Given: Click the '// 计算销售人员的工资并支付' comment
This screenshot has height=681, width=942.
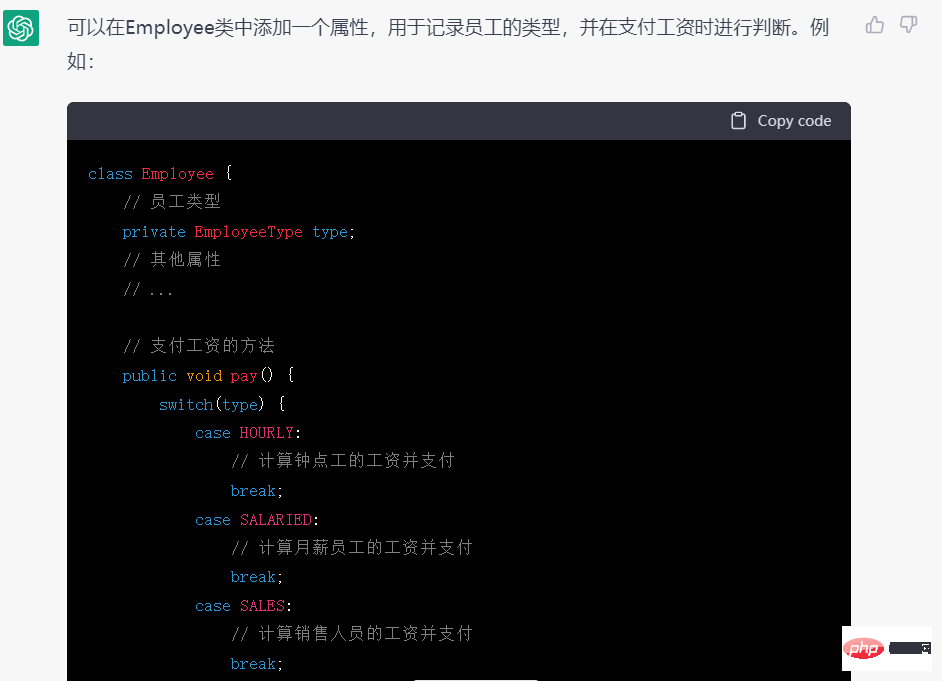Looking at the screenshot, I should [x=352, y=634].
